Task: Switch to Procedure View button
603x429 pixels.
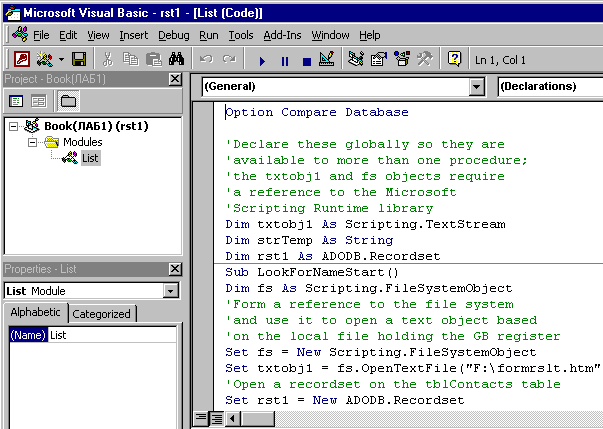Action: (201, 418)
